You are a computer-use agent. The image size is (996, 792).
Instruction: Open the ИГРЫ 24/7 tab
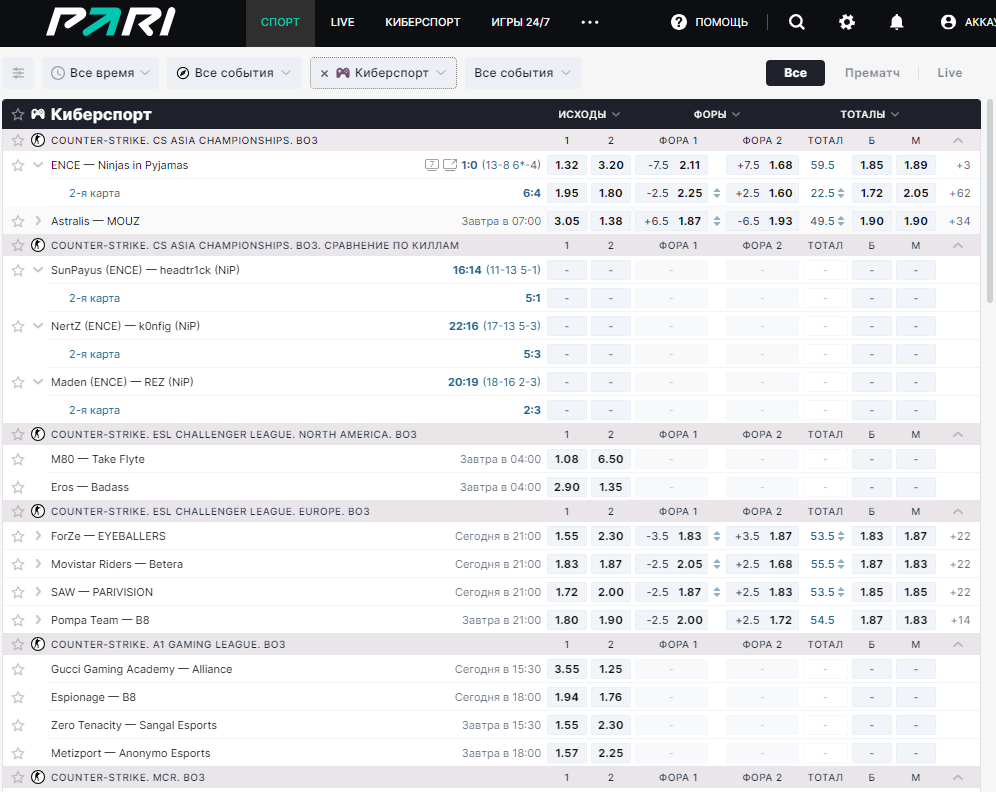tap(520, 22)
